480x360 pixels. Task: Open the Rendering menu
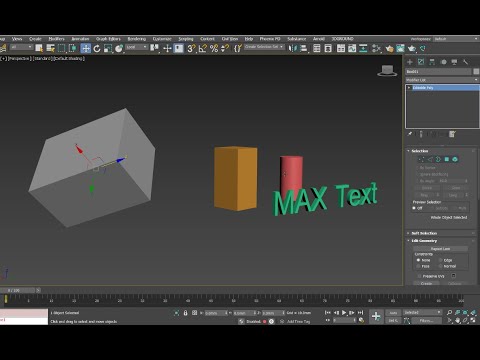coord(137,39)
